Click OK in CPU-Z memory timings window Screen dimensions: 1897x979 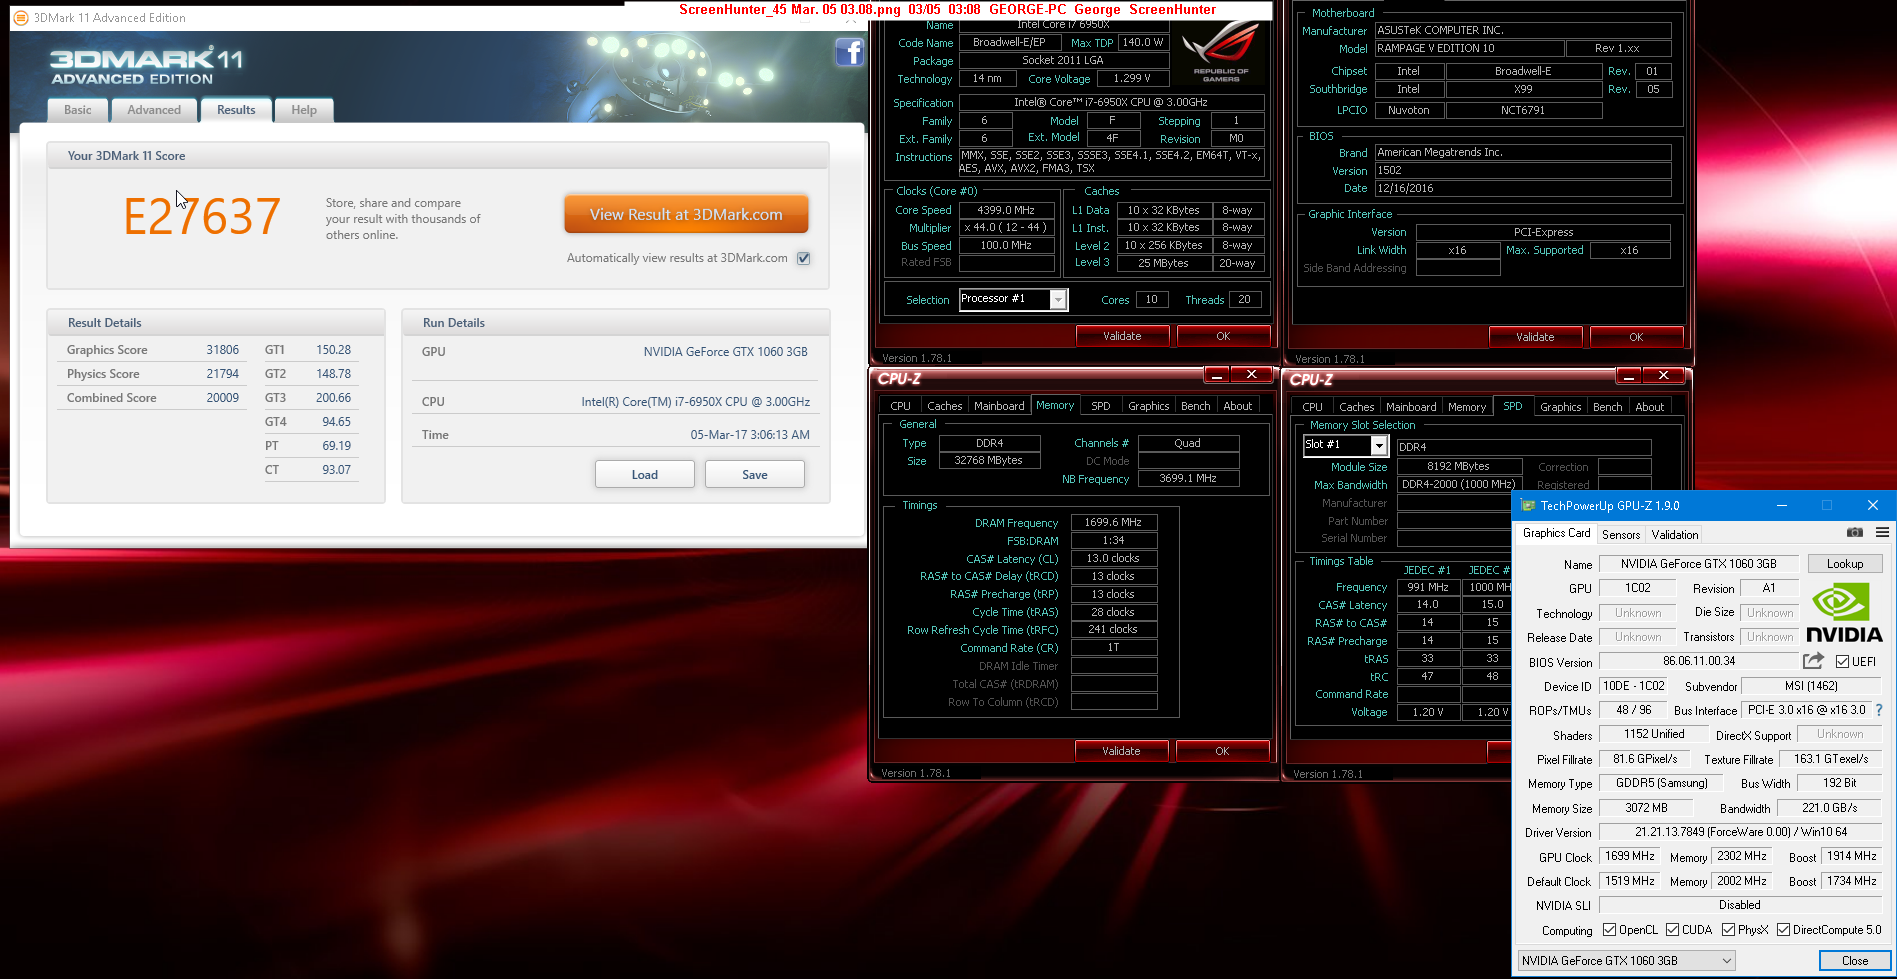coord(1222,751)
